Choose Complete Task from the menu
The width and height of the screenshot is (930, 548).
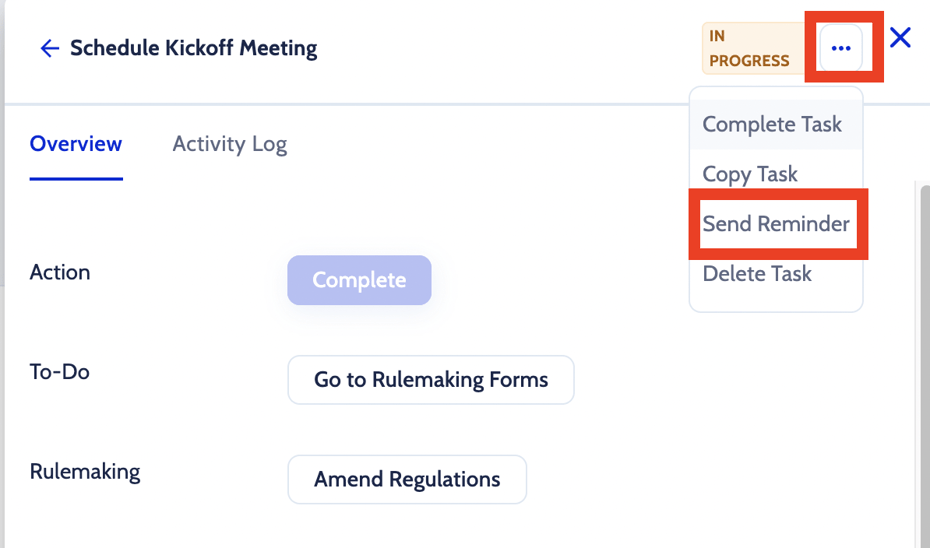pyautogui.click(x=772, y=125)
